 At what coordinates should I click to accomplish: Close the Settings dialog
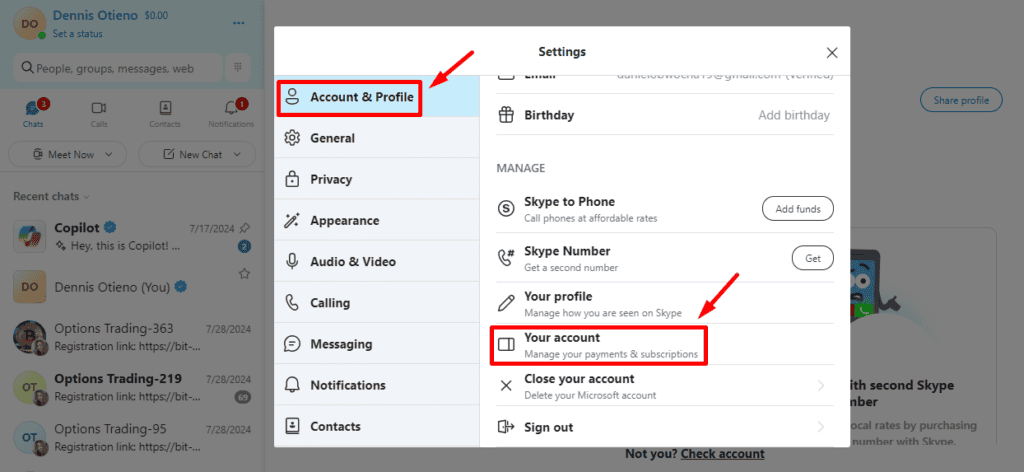click(832, 53)
